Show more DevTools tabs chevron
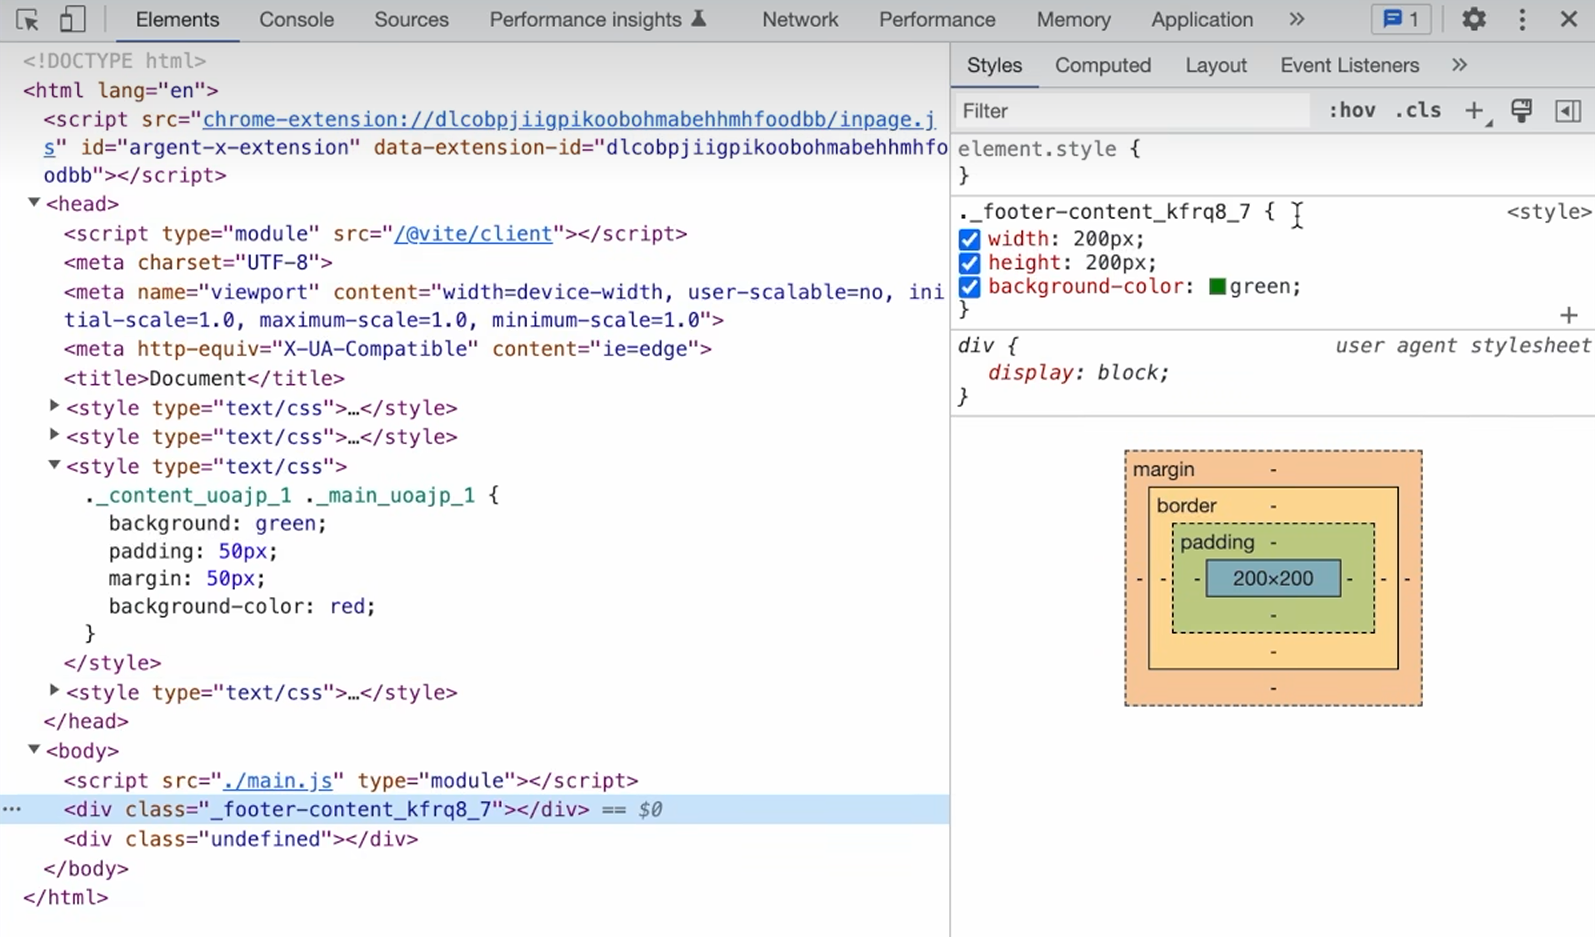1595x937 pixels. coord(1296,19)
